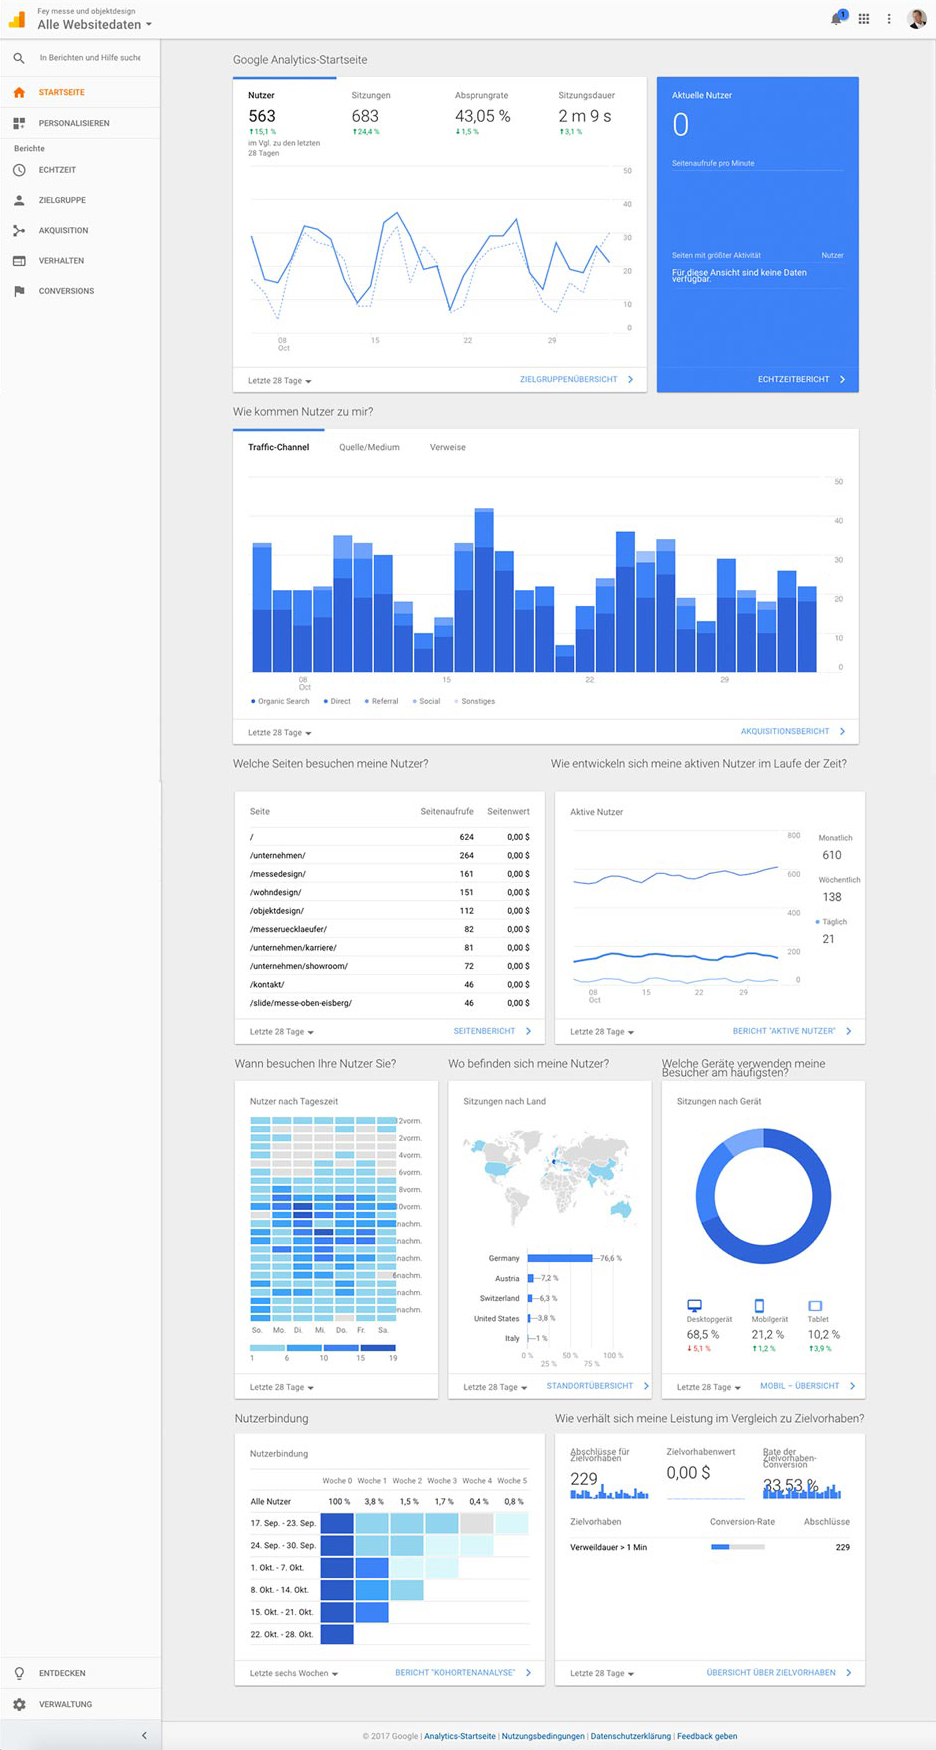This screenshot has height=1750, width=936.
Task: Select the Nutzer metric tab
Action: (285, 119)
